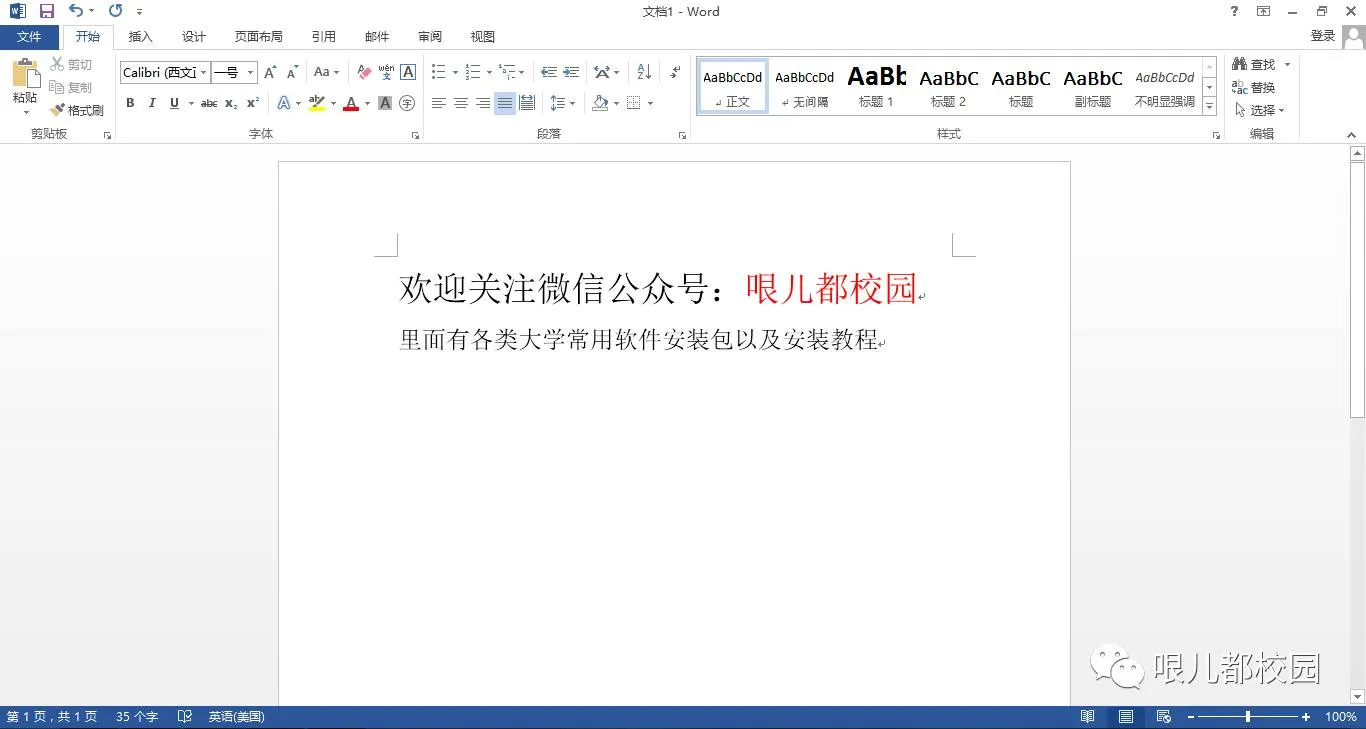Image resolution: width=1366 pixels, height=729 pixels.
Task: Switch to the 引用 (References) tab
Action: (324, 37)
